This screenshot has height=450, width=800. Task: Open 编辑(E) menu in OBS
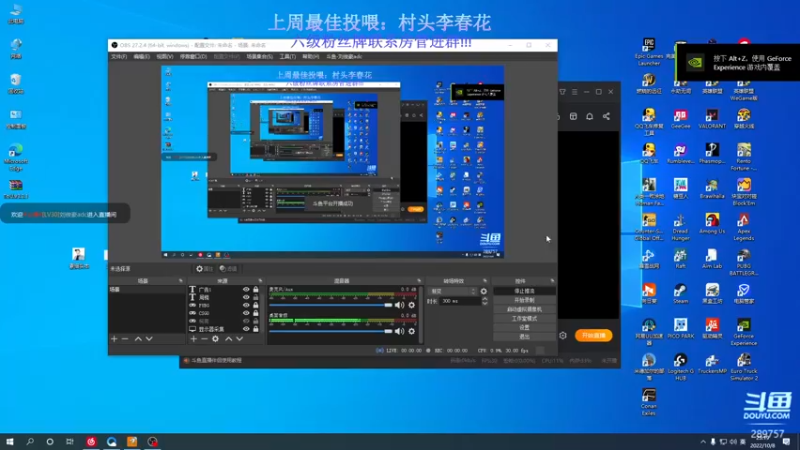(142, 57)
